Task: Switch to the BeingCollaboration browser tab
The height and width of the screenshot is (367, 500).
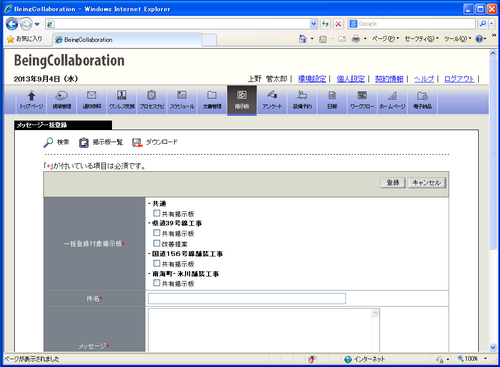Action: tap(127, 40)
